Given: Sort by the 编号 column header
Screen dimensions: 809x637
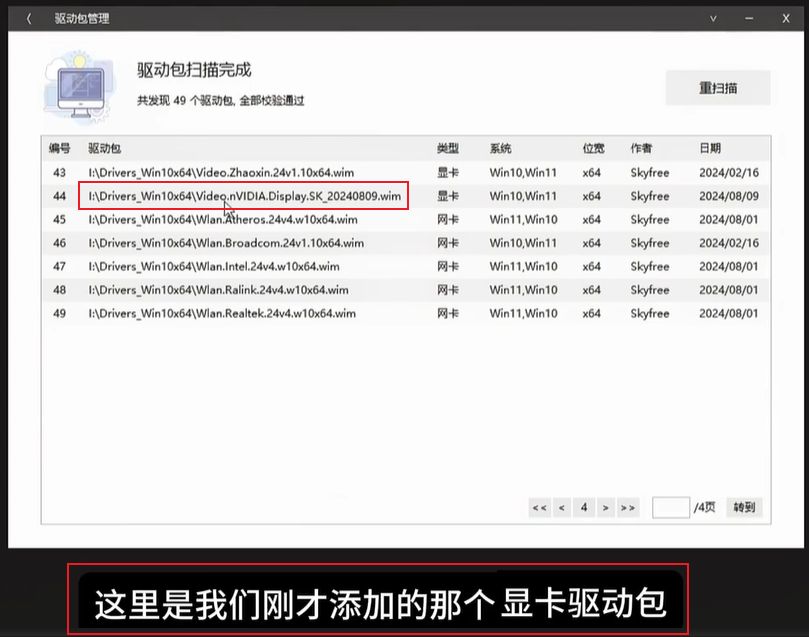Looking at the screenshot, I should pyautogui.click(x=59, y=148).
